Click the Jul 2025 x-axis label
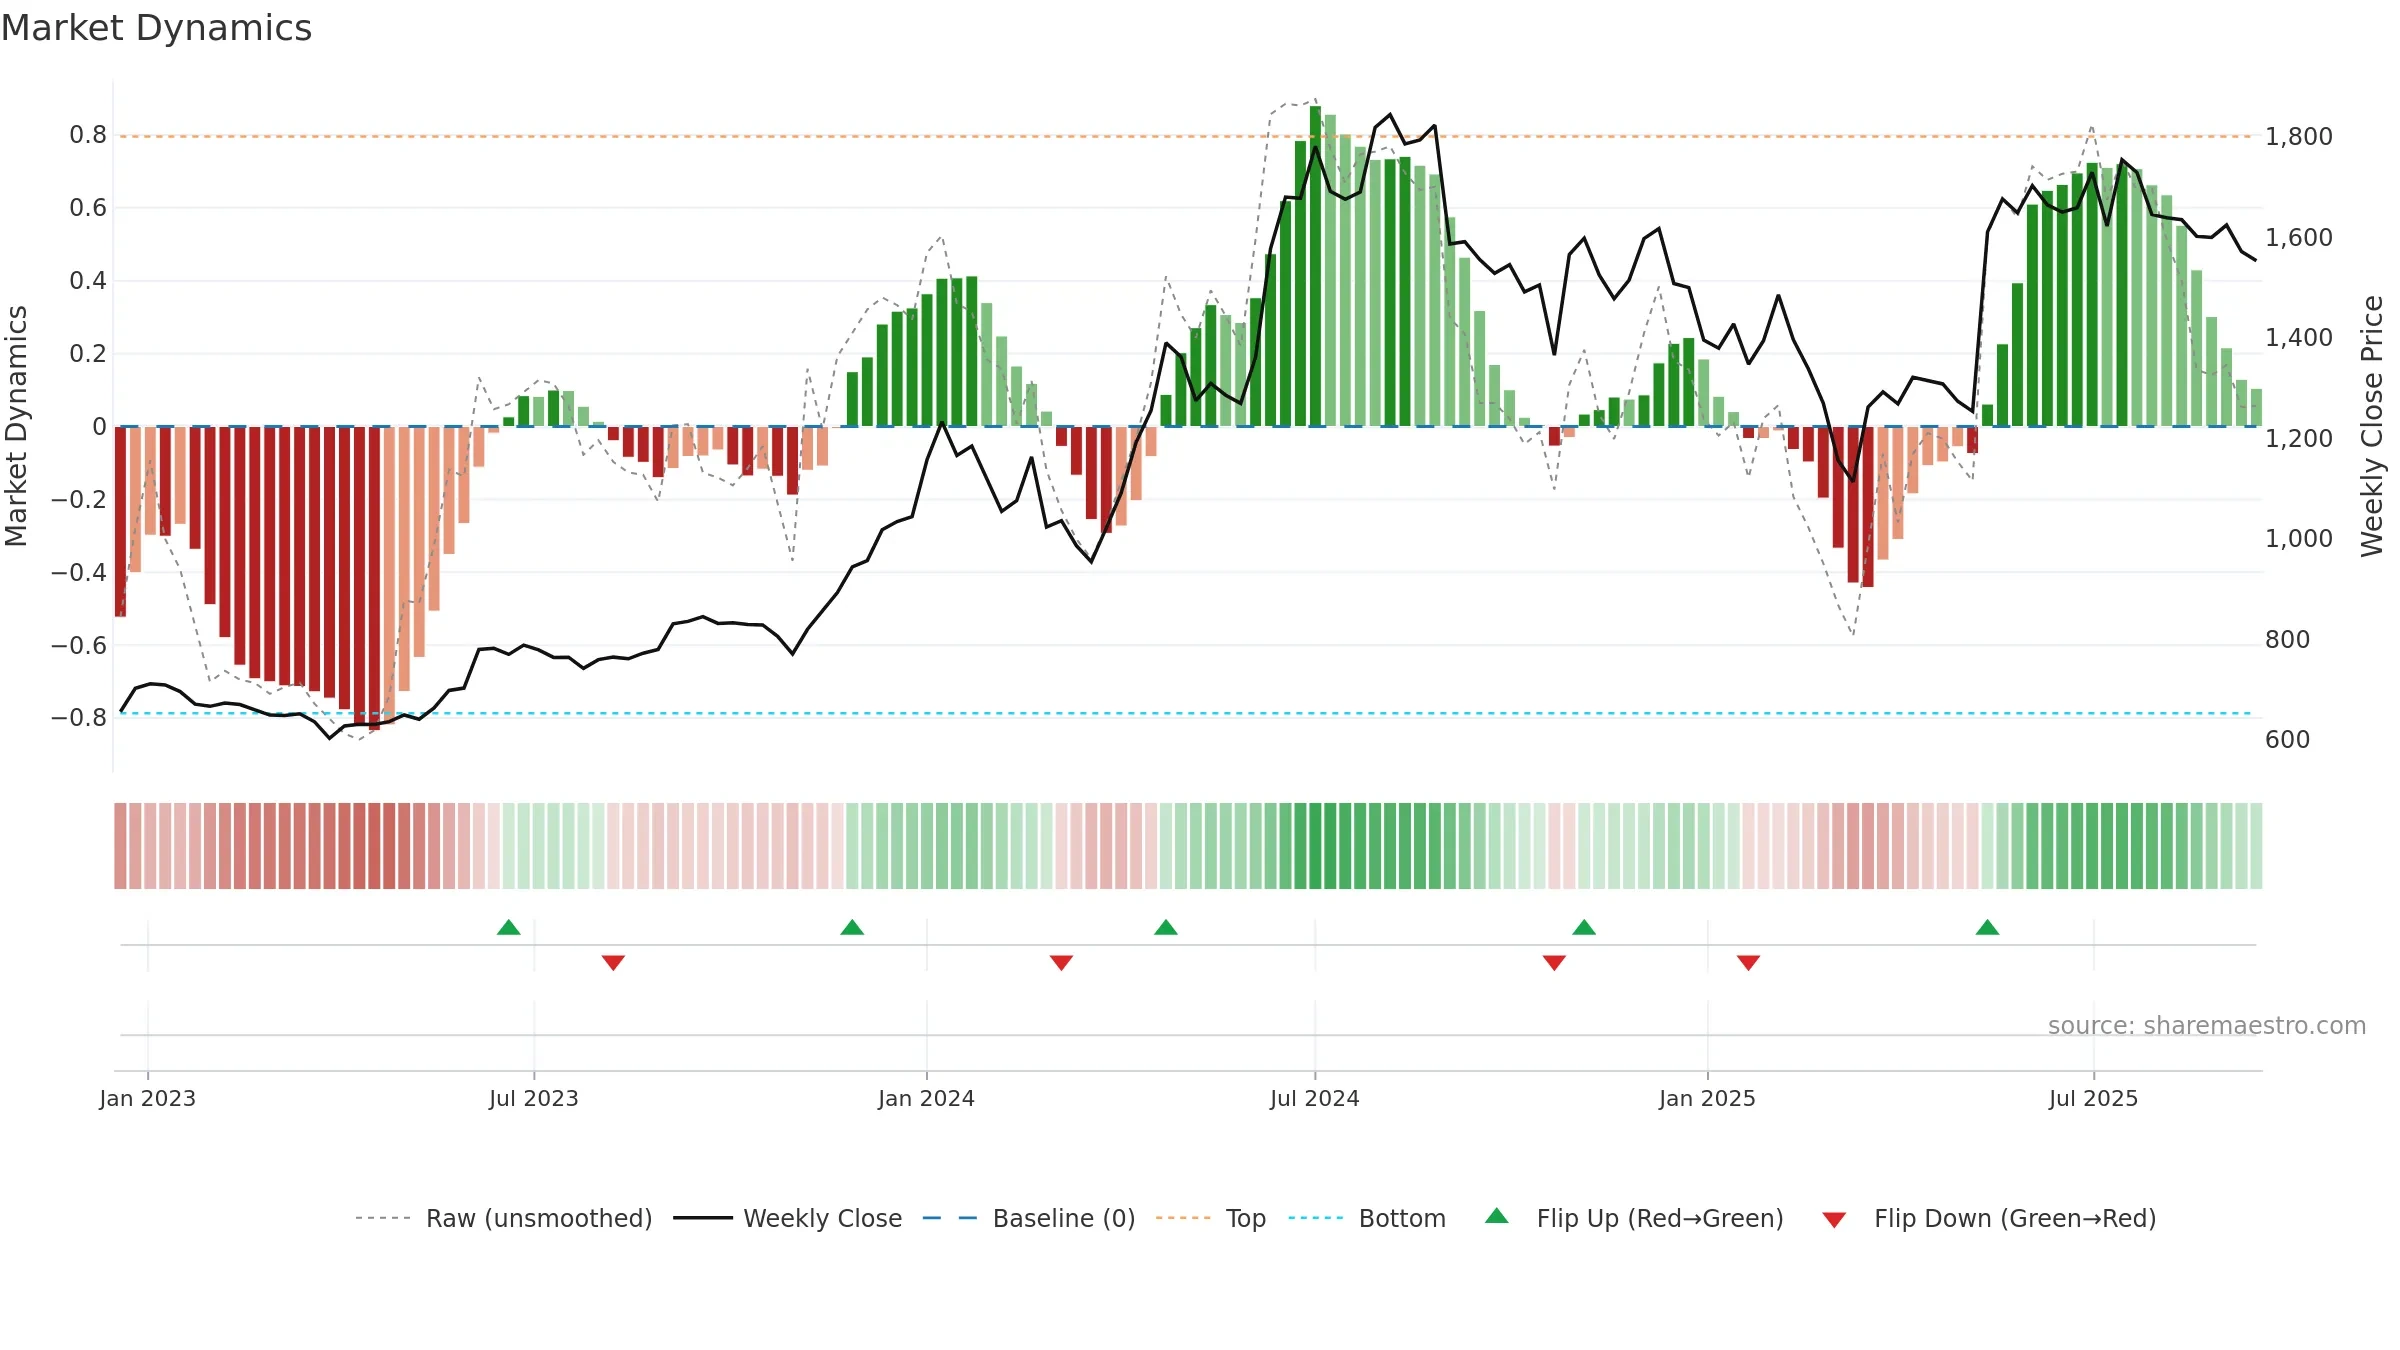This screenshot has width=2400, height=1350. coord(2094,1098)
